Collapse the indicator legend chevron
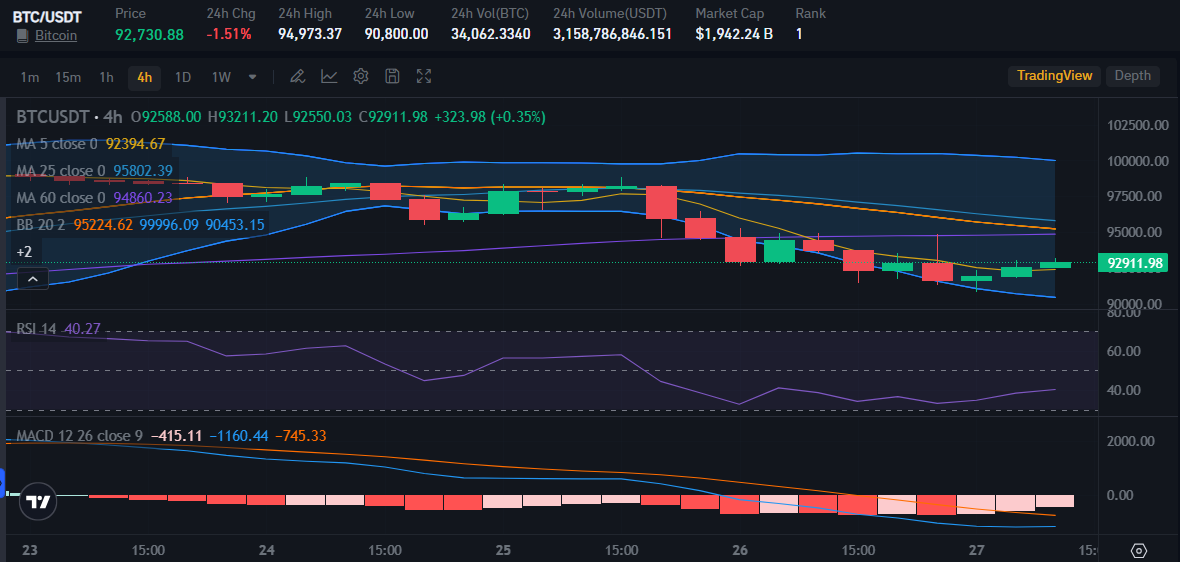 click(x=32, y=279)
